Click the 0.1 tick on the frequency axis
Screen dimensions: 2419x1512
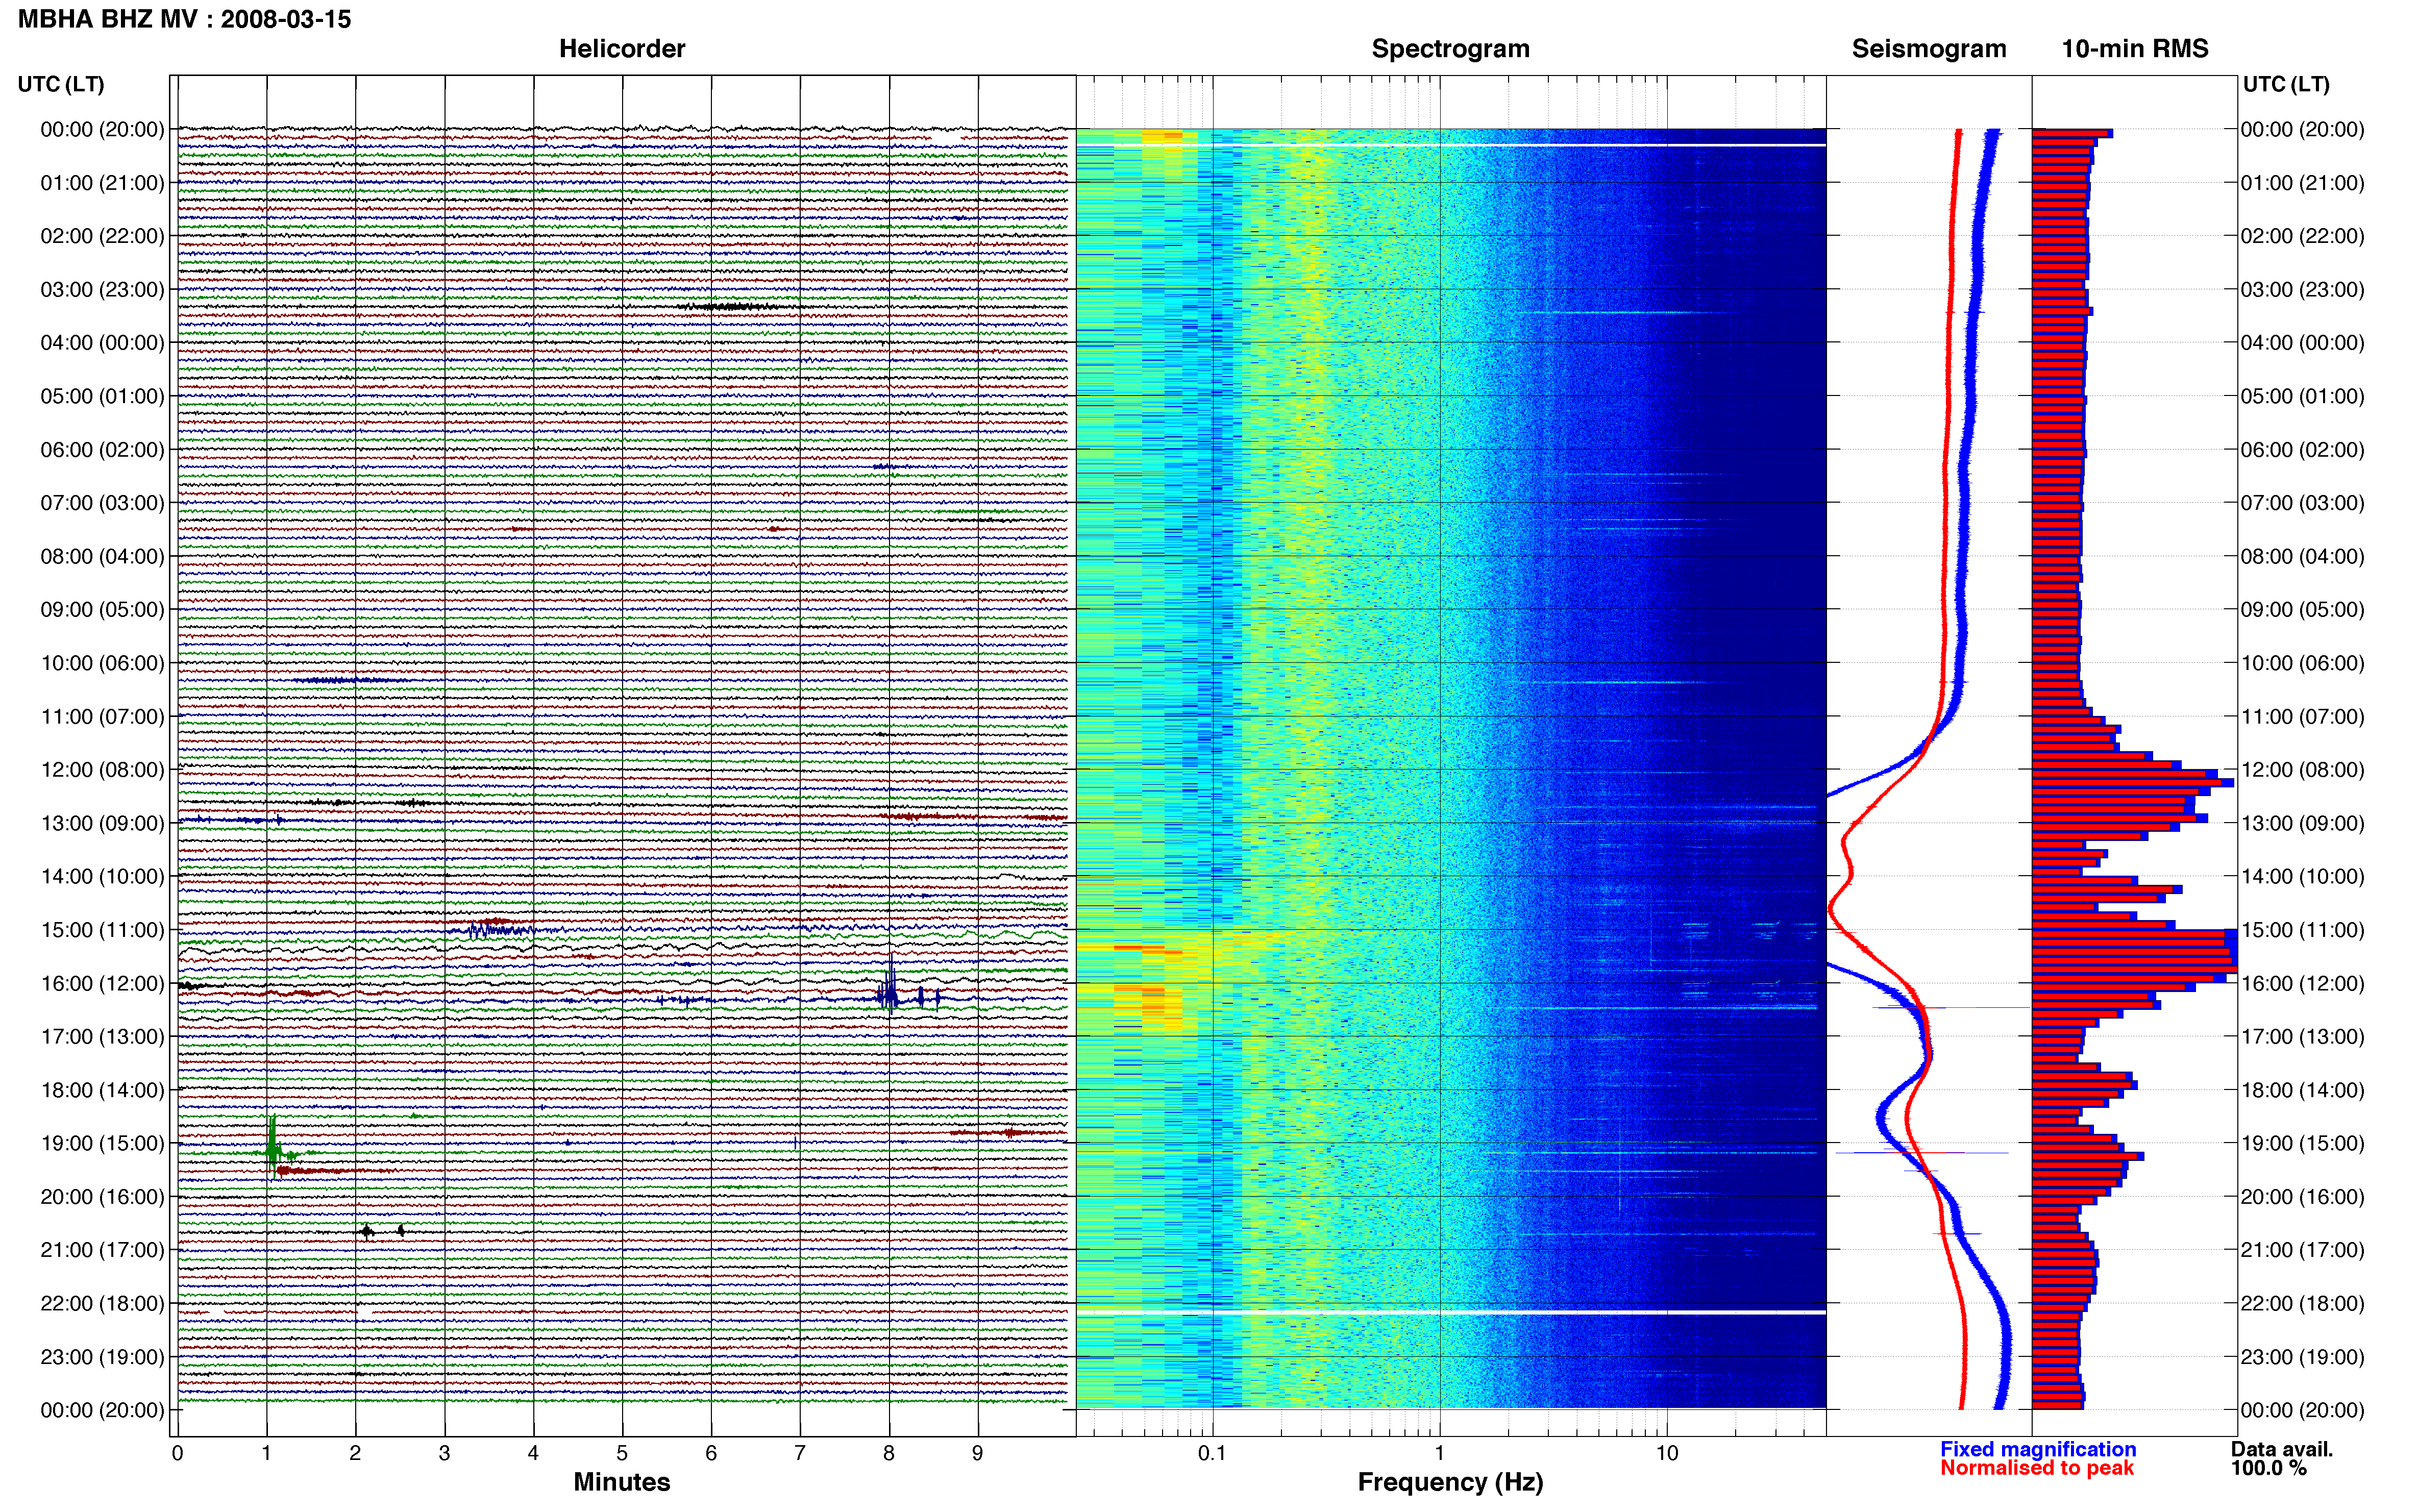click(1212, 1453)
